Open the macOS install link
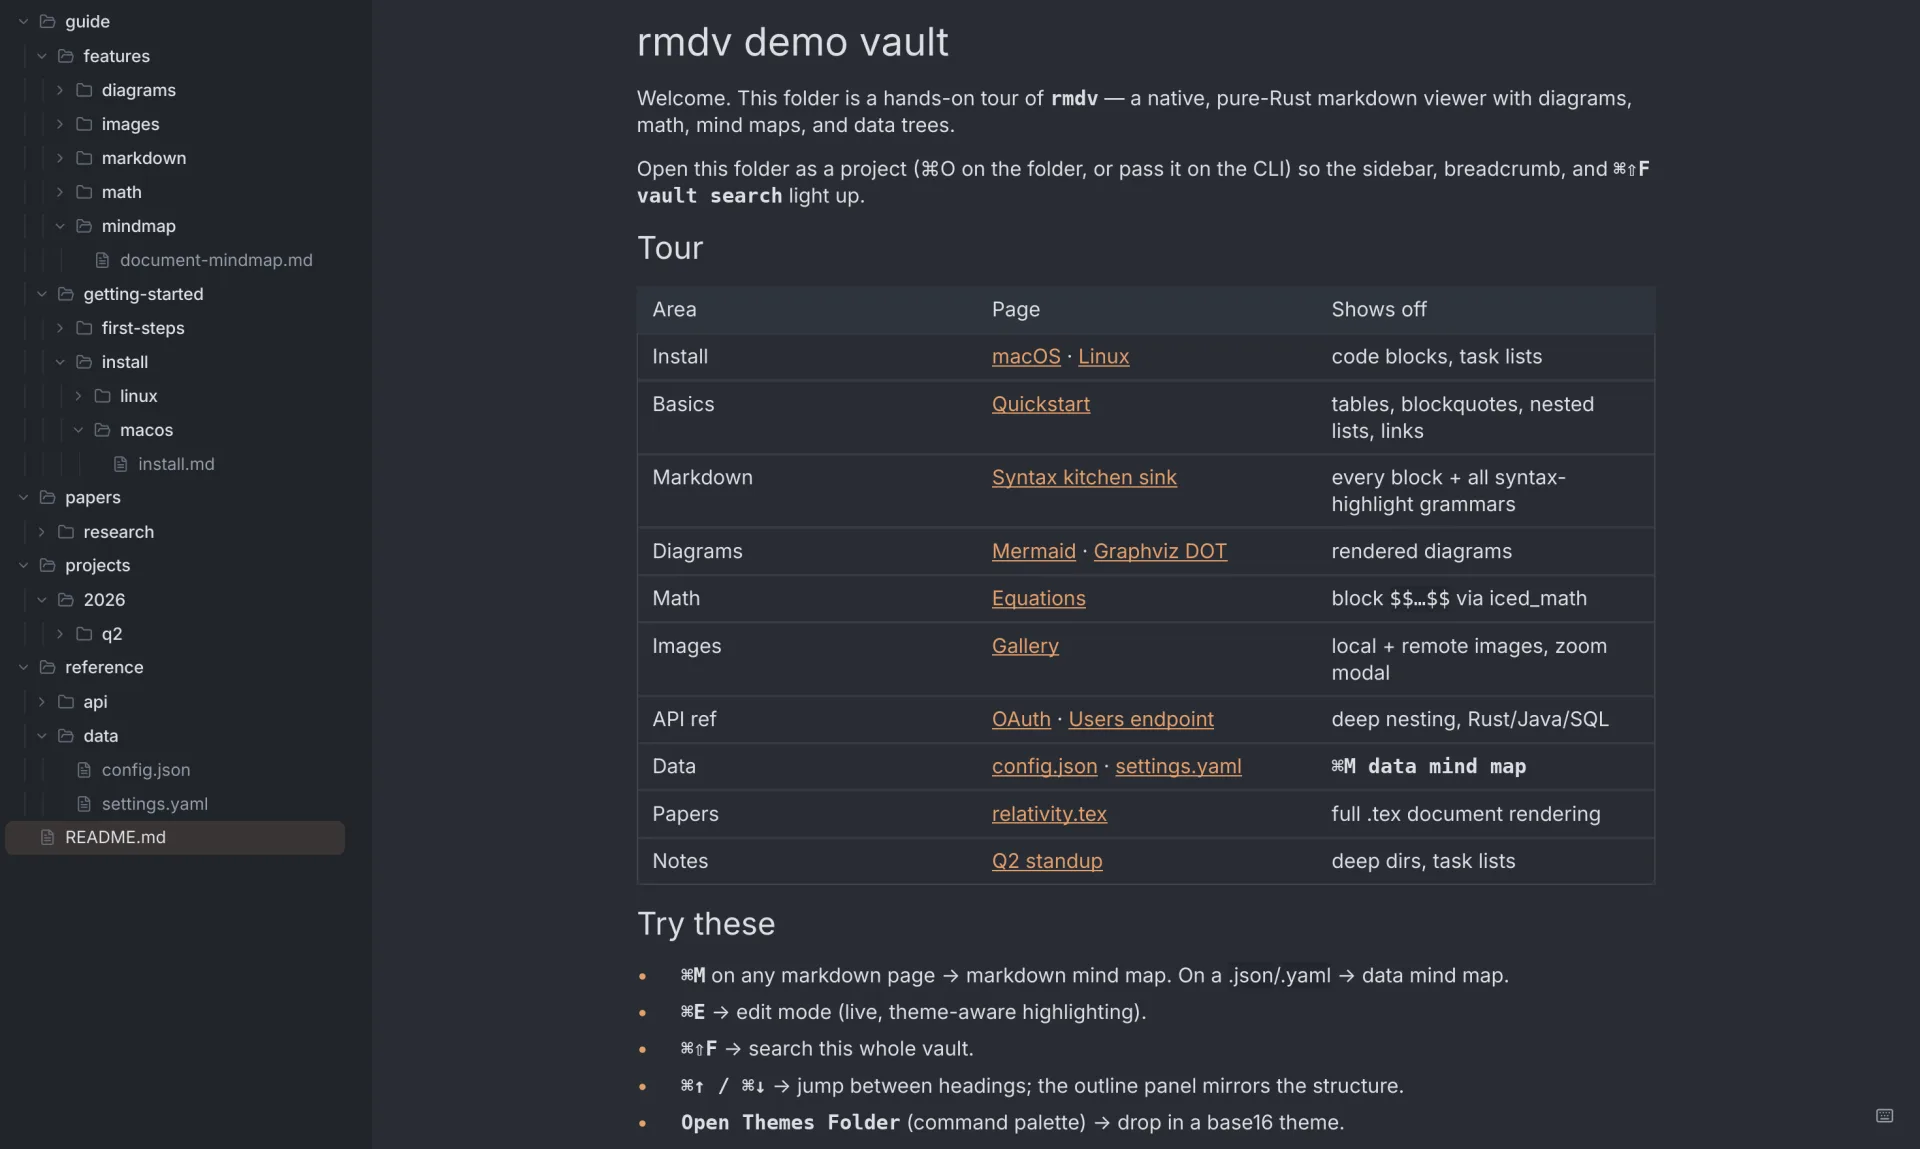The image size is (1920, 1149). click(1026, 357)
